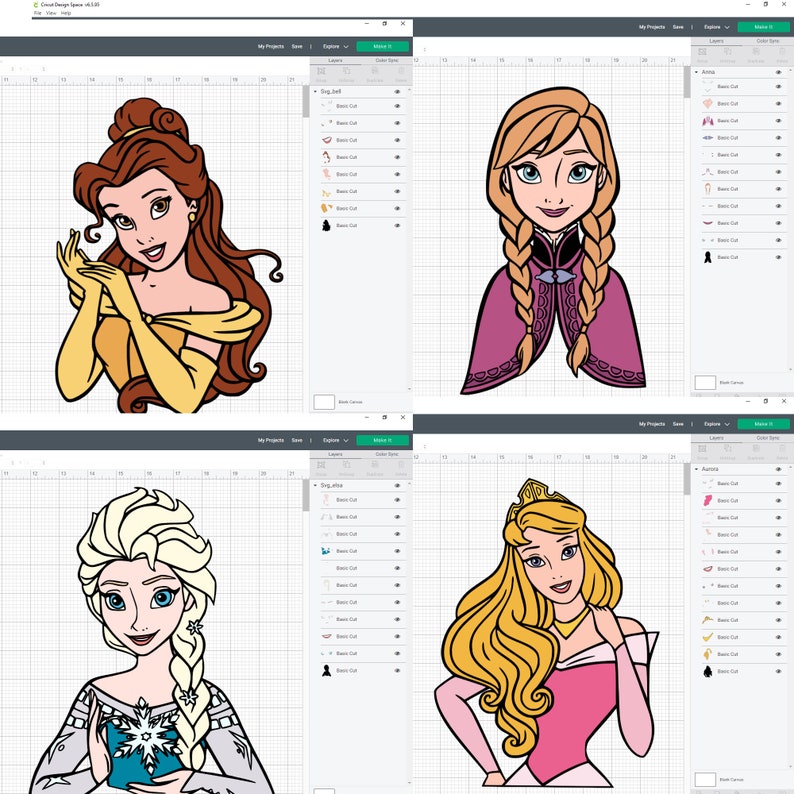794x794 pixels.
Task: Select red lips layer thumbnail under Svg_bell
Action: click(327, 140)
